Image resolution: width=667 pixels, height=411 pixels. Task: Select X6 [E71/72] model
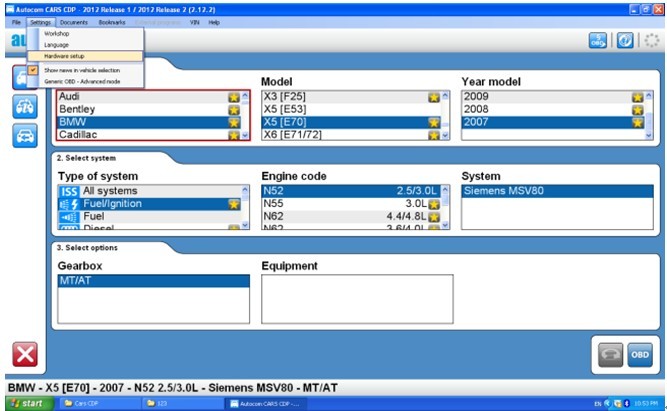click(x=351, y=134)
